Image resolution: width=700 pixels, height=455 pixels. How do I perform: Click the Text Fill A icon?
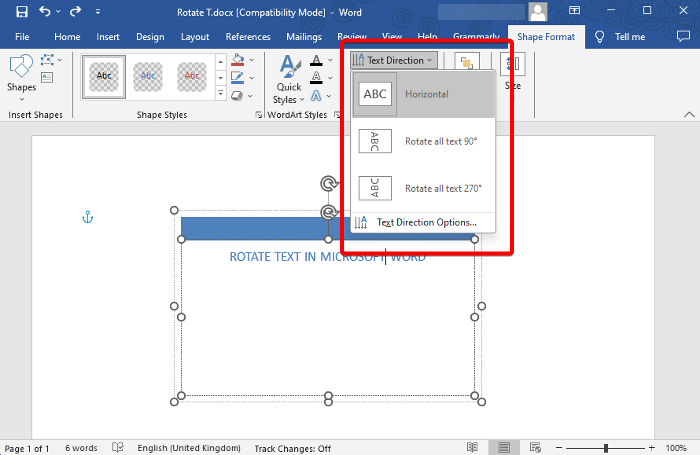(x=316, y=60)
